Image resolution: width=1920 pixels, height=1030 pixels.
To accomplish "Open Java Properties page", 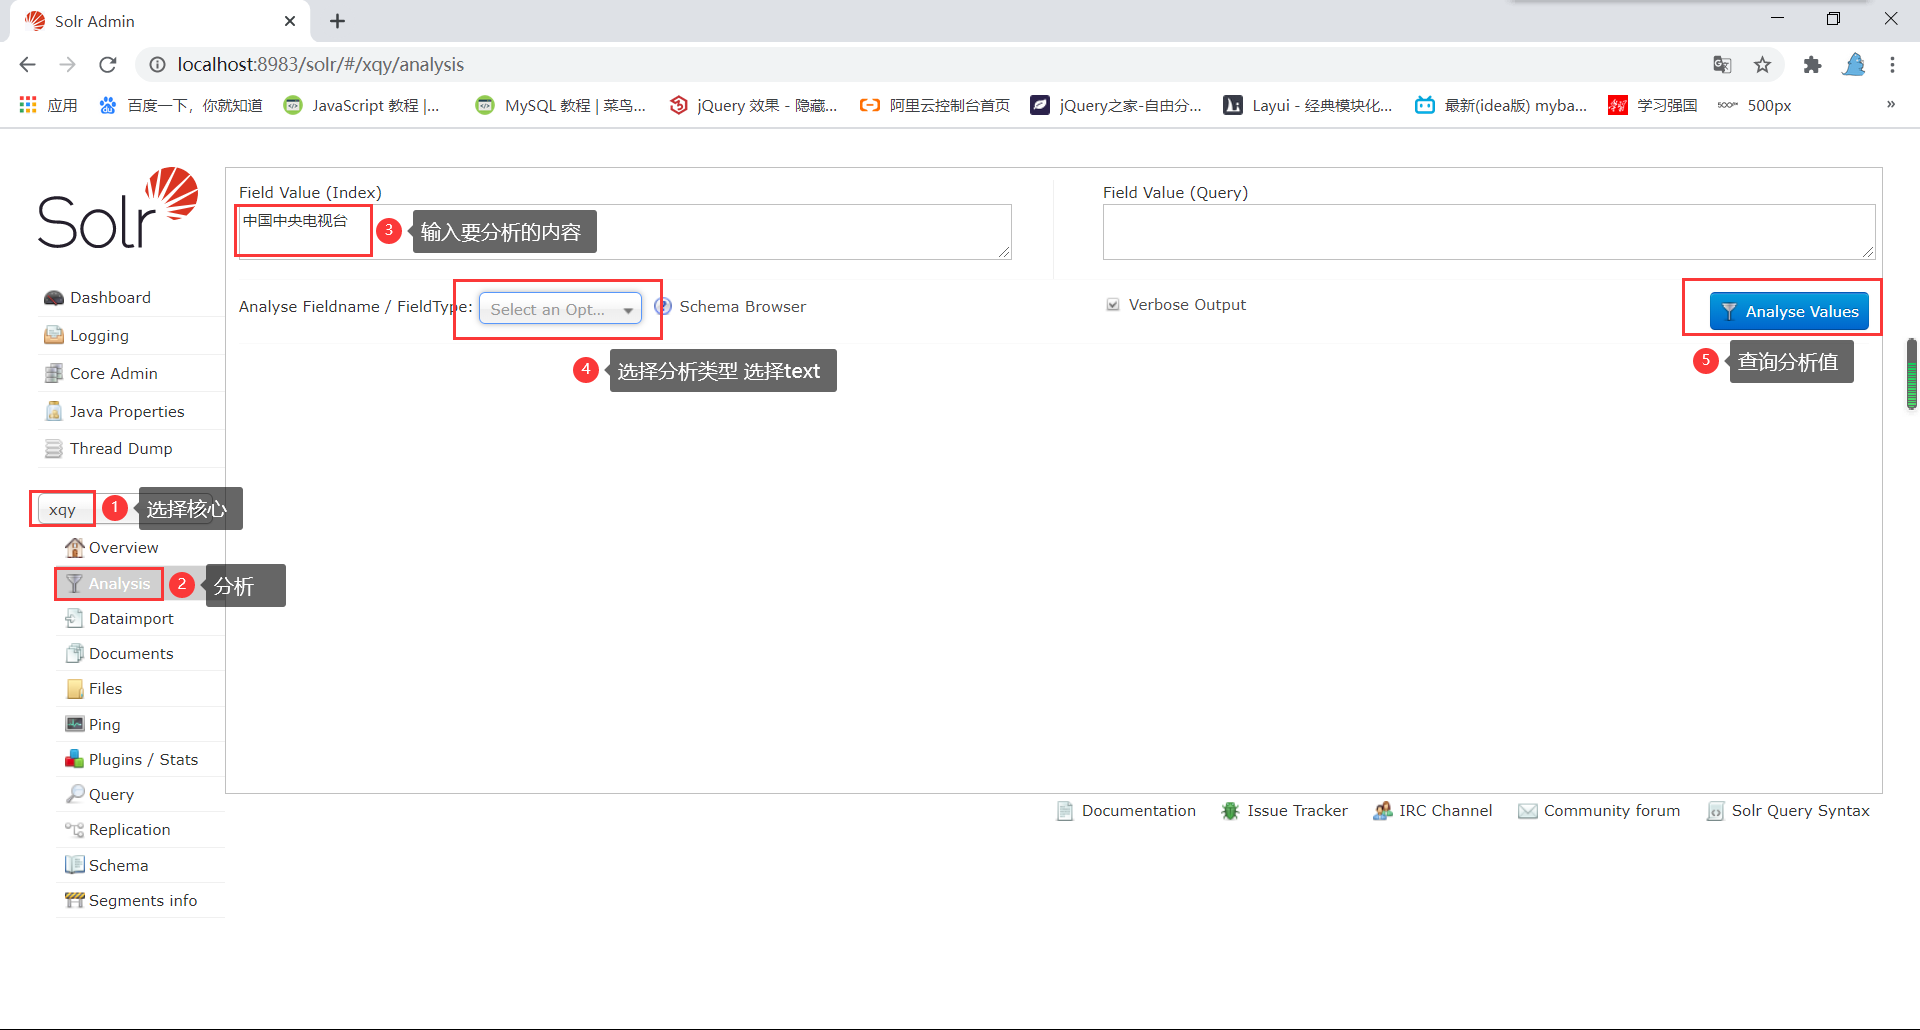I will pyautogui.click(x=127, y=412).
